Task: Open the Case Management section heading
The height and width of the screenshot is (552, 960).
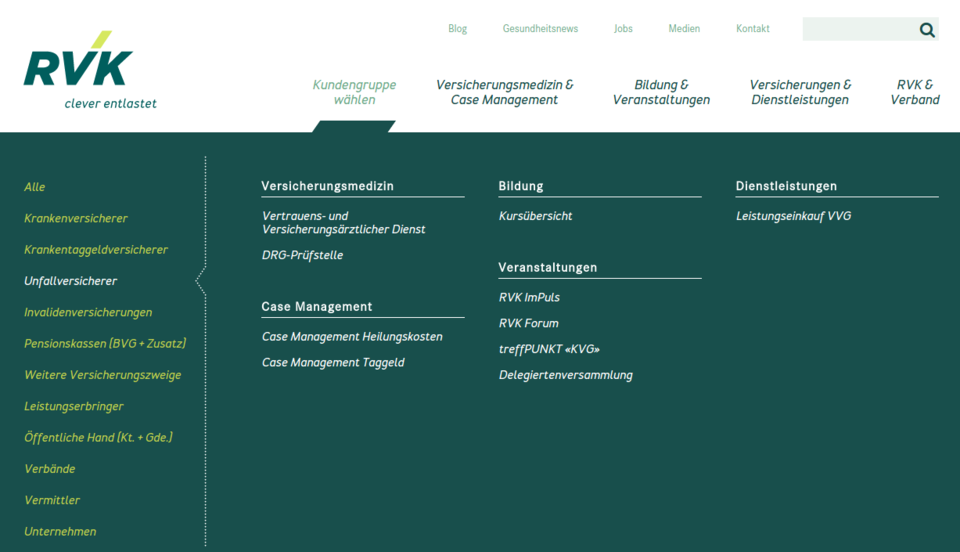Action: click(x=317, y=307)
